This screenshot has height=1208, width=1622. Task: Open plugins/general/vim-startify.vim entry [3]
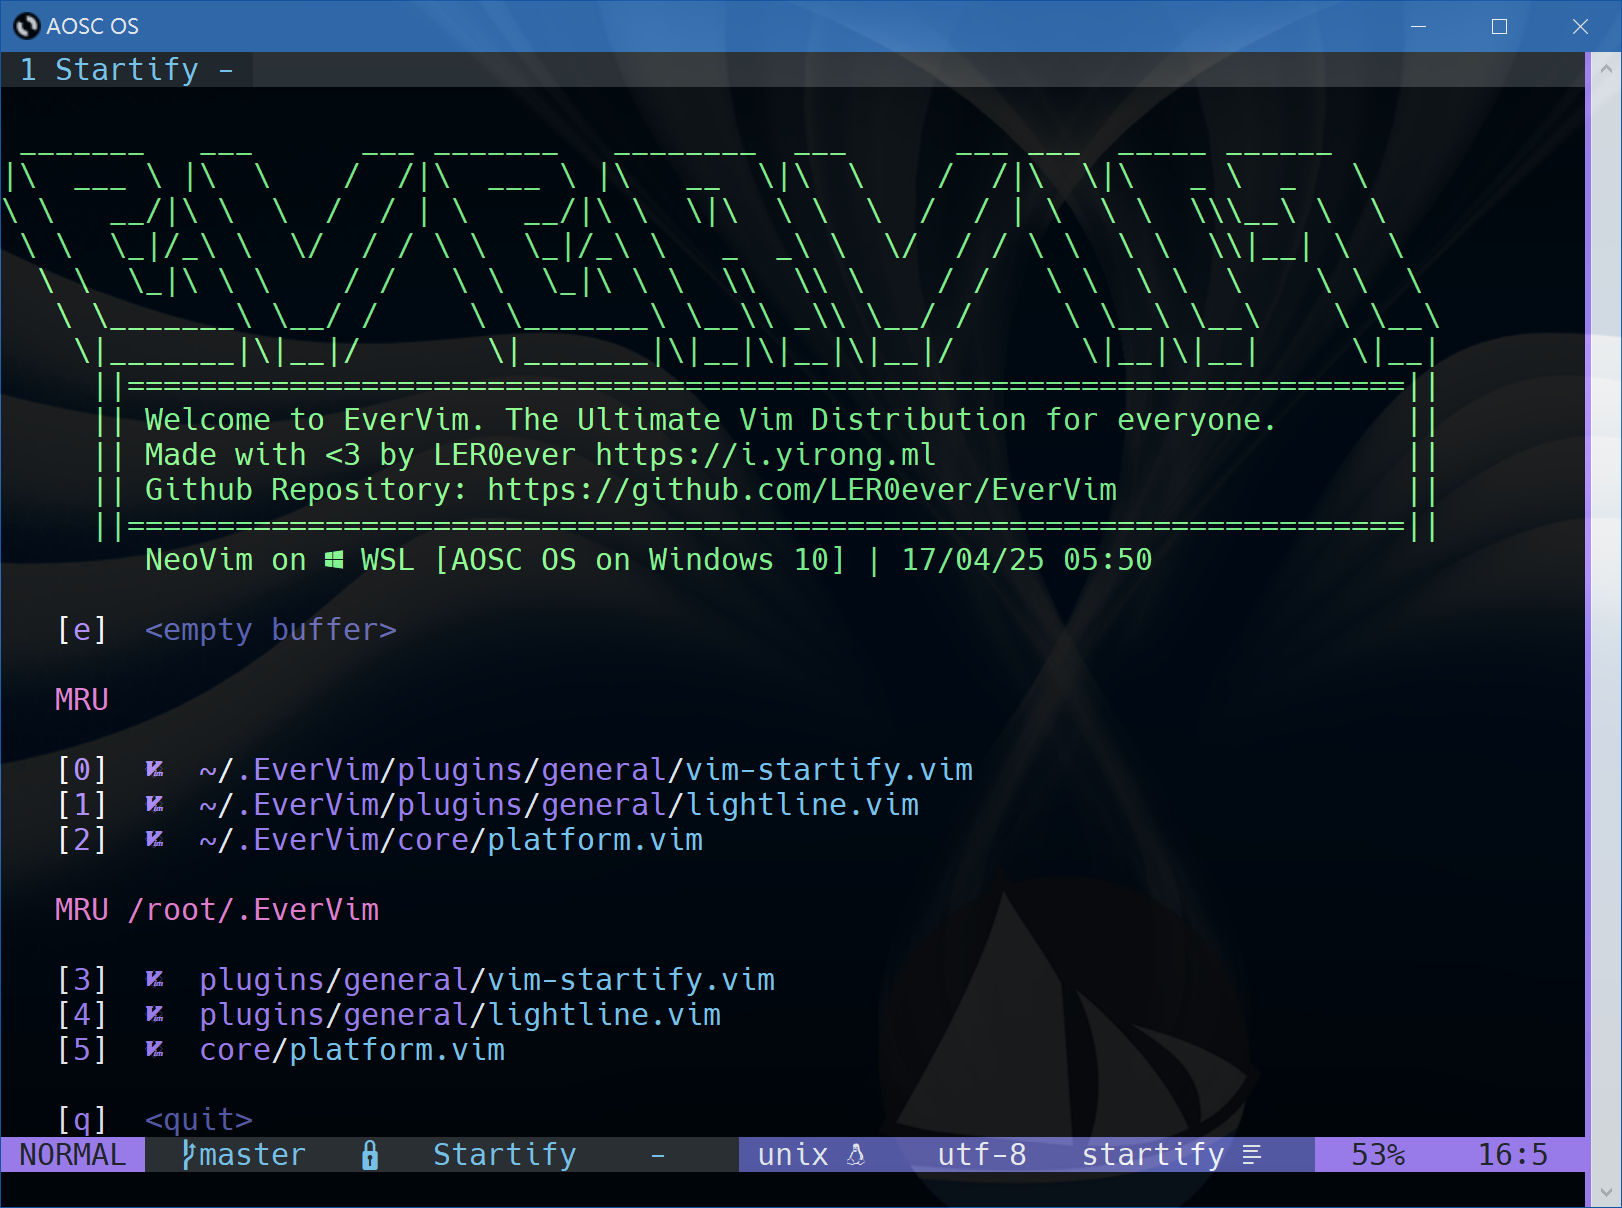487,980
